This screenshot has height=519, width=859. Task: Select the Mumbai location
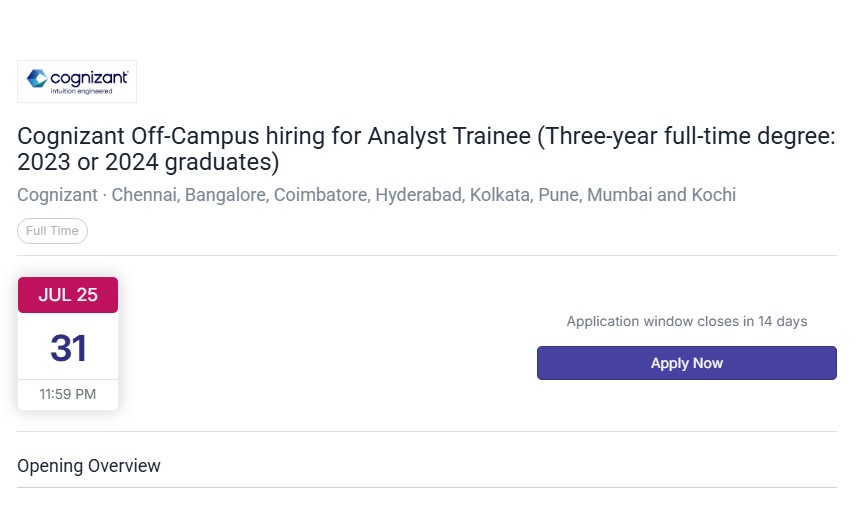point(620,195)
